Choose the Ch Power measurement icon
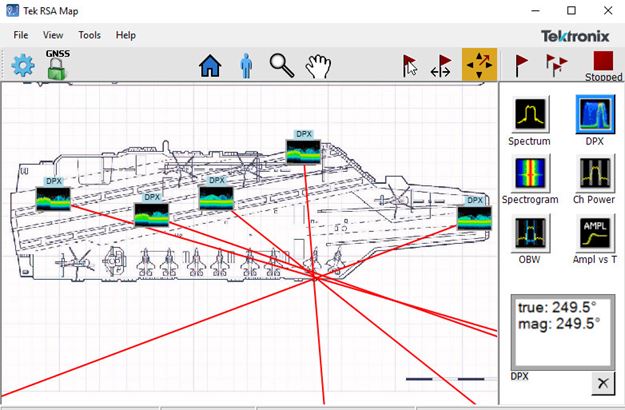 [x=595, y=173]
